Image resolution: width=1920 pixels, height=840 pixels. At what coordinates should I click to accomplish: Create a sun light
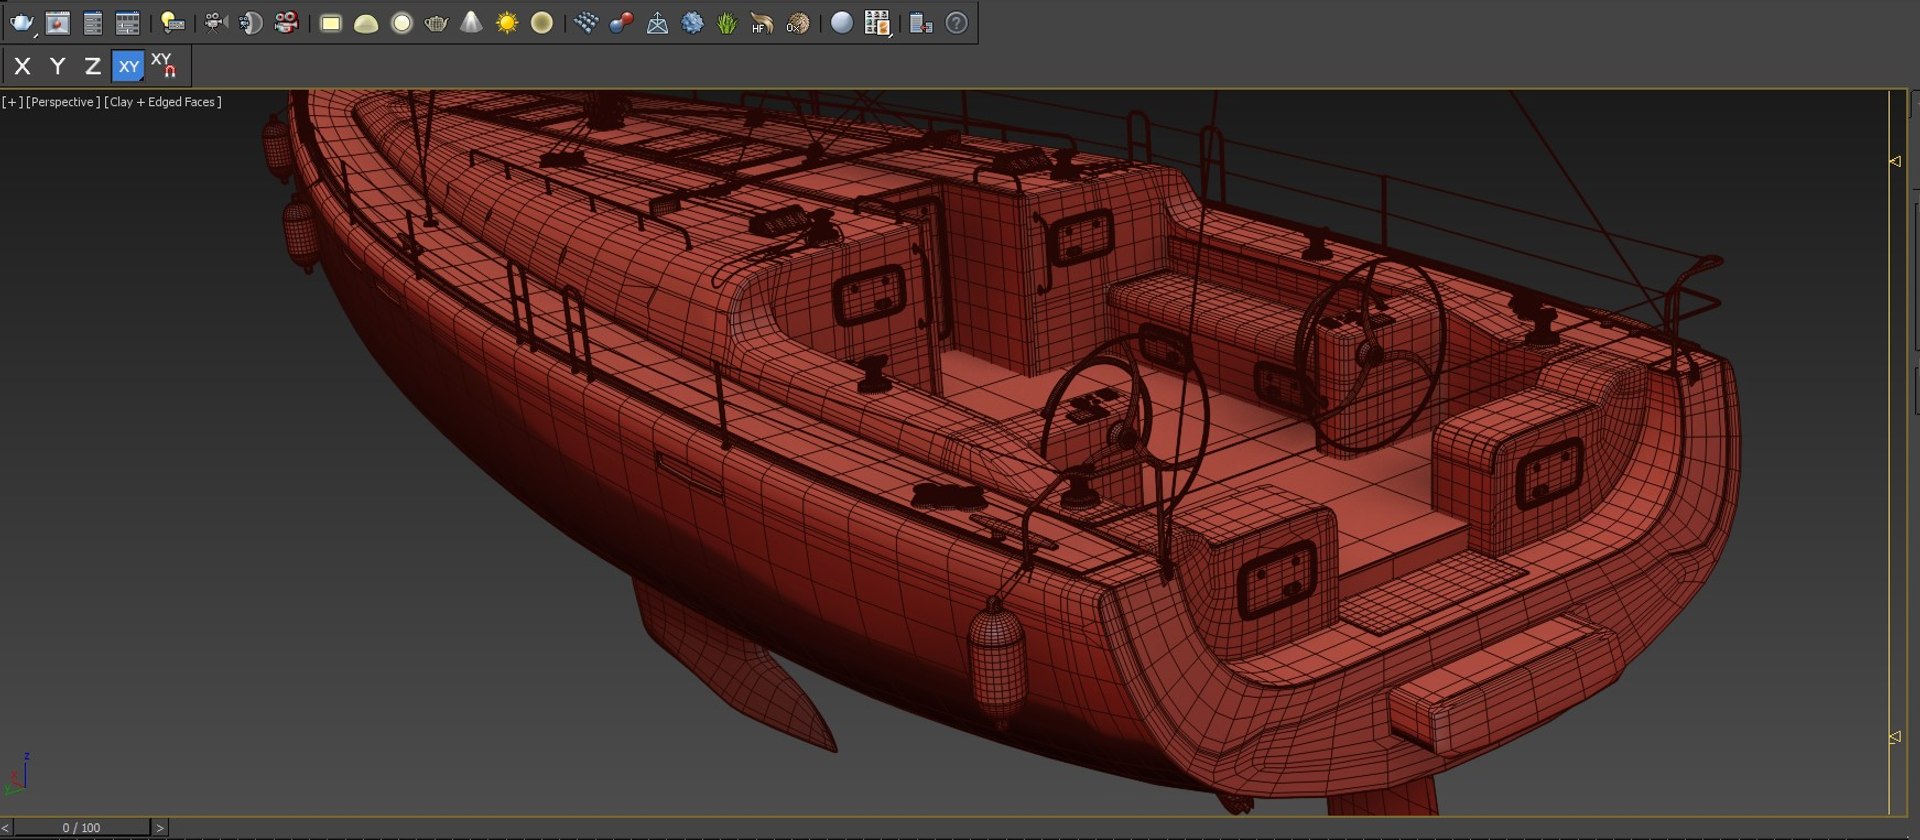[x=507, y=23]
